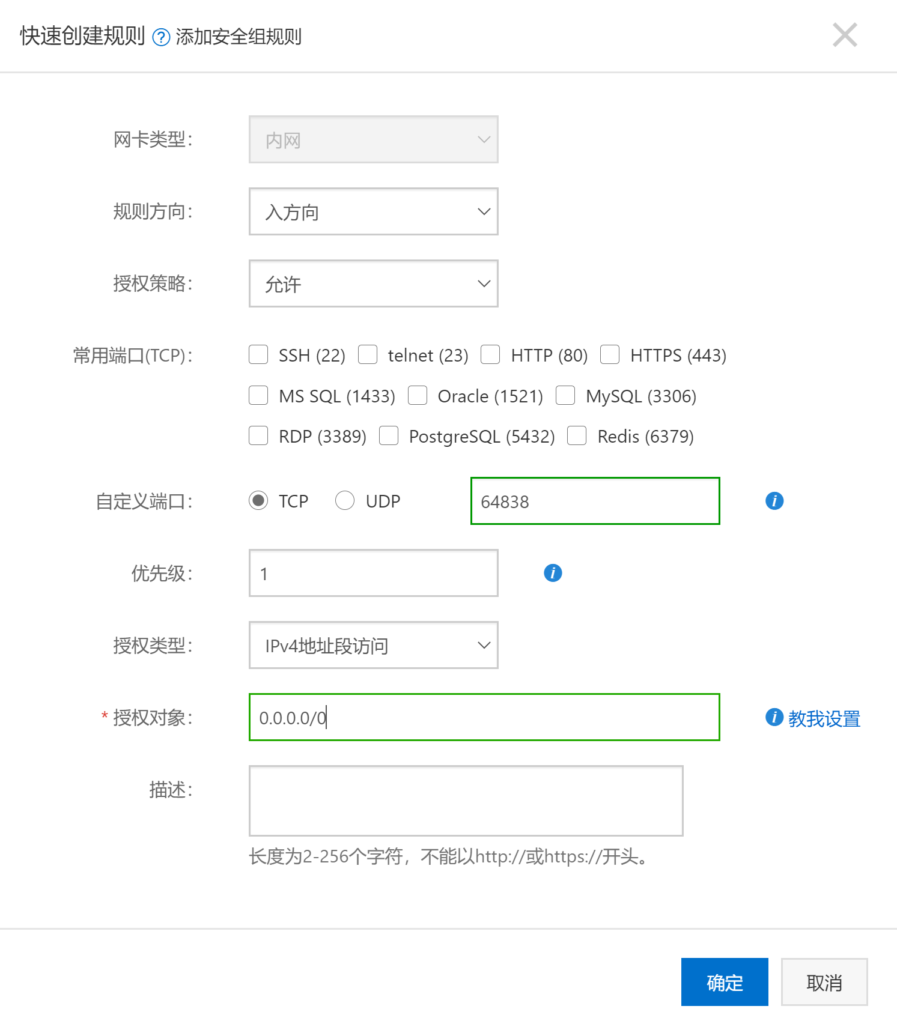Tick the MySQL (3306) checkbox
This screenshot has height=1024, width=897.
click(x=565, y=395)
